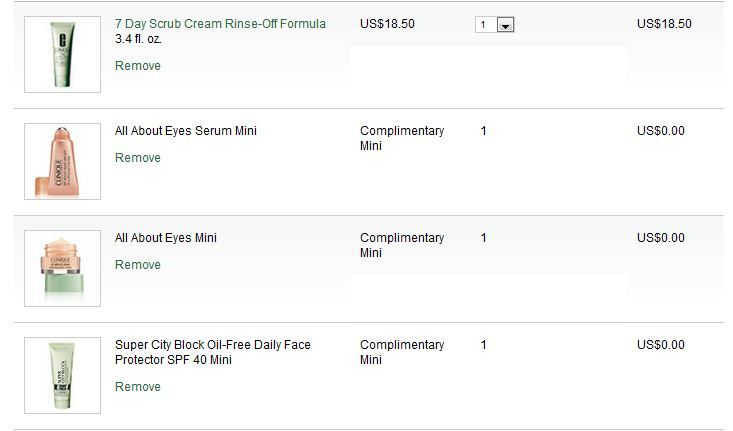Click the quantity field showing 1
The height and width of the screenshot is (431, 733).
(485, 25)
